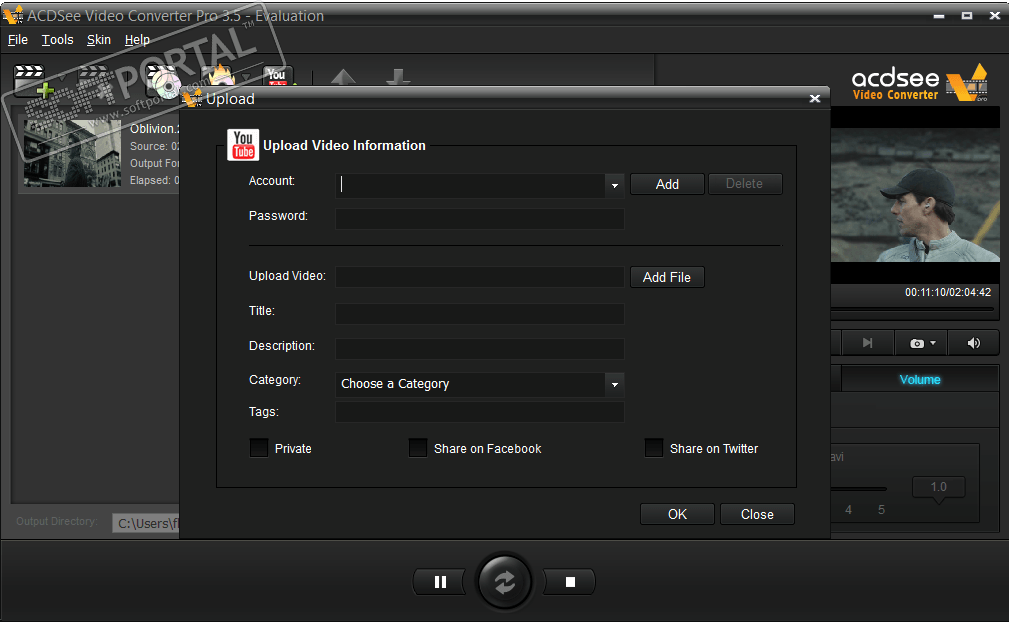Viewport: 1009px width, 625px height.
Task: Click the acdsee Video Converter logo
Action: [x=920, y=83]
